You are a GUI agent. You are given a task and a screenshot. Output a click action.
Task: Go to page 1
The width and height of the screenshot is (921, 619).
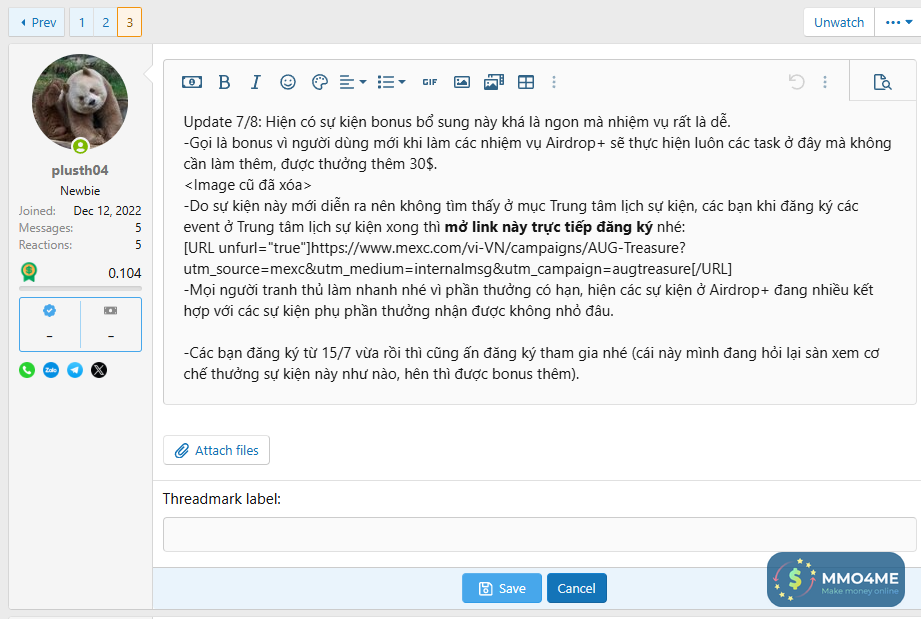coord(82,22)
